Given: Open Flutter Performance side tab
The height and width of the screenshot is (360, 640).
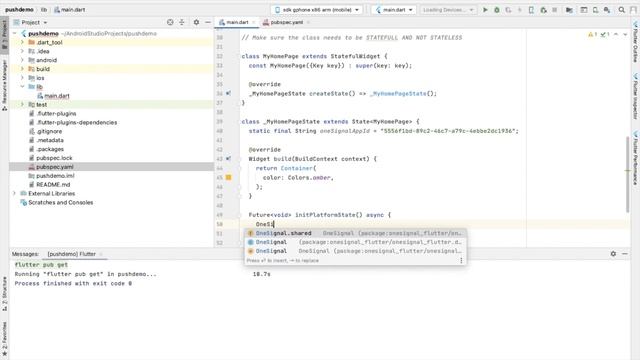Looking at the screenshot, I should pyautogui.click(x=636, y=158).
